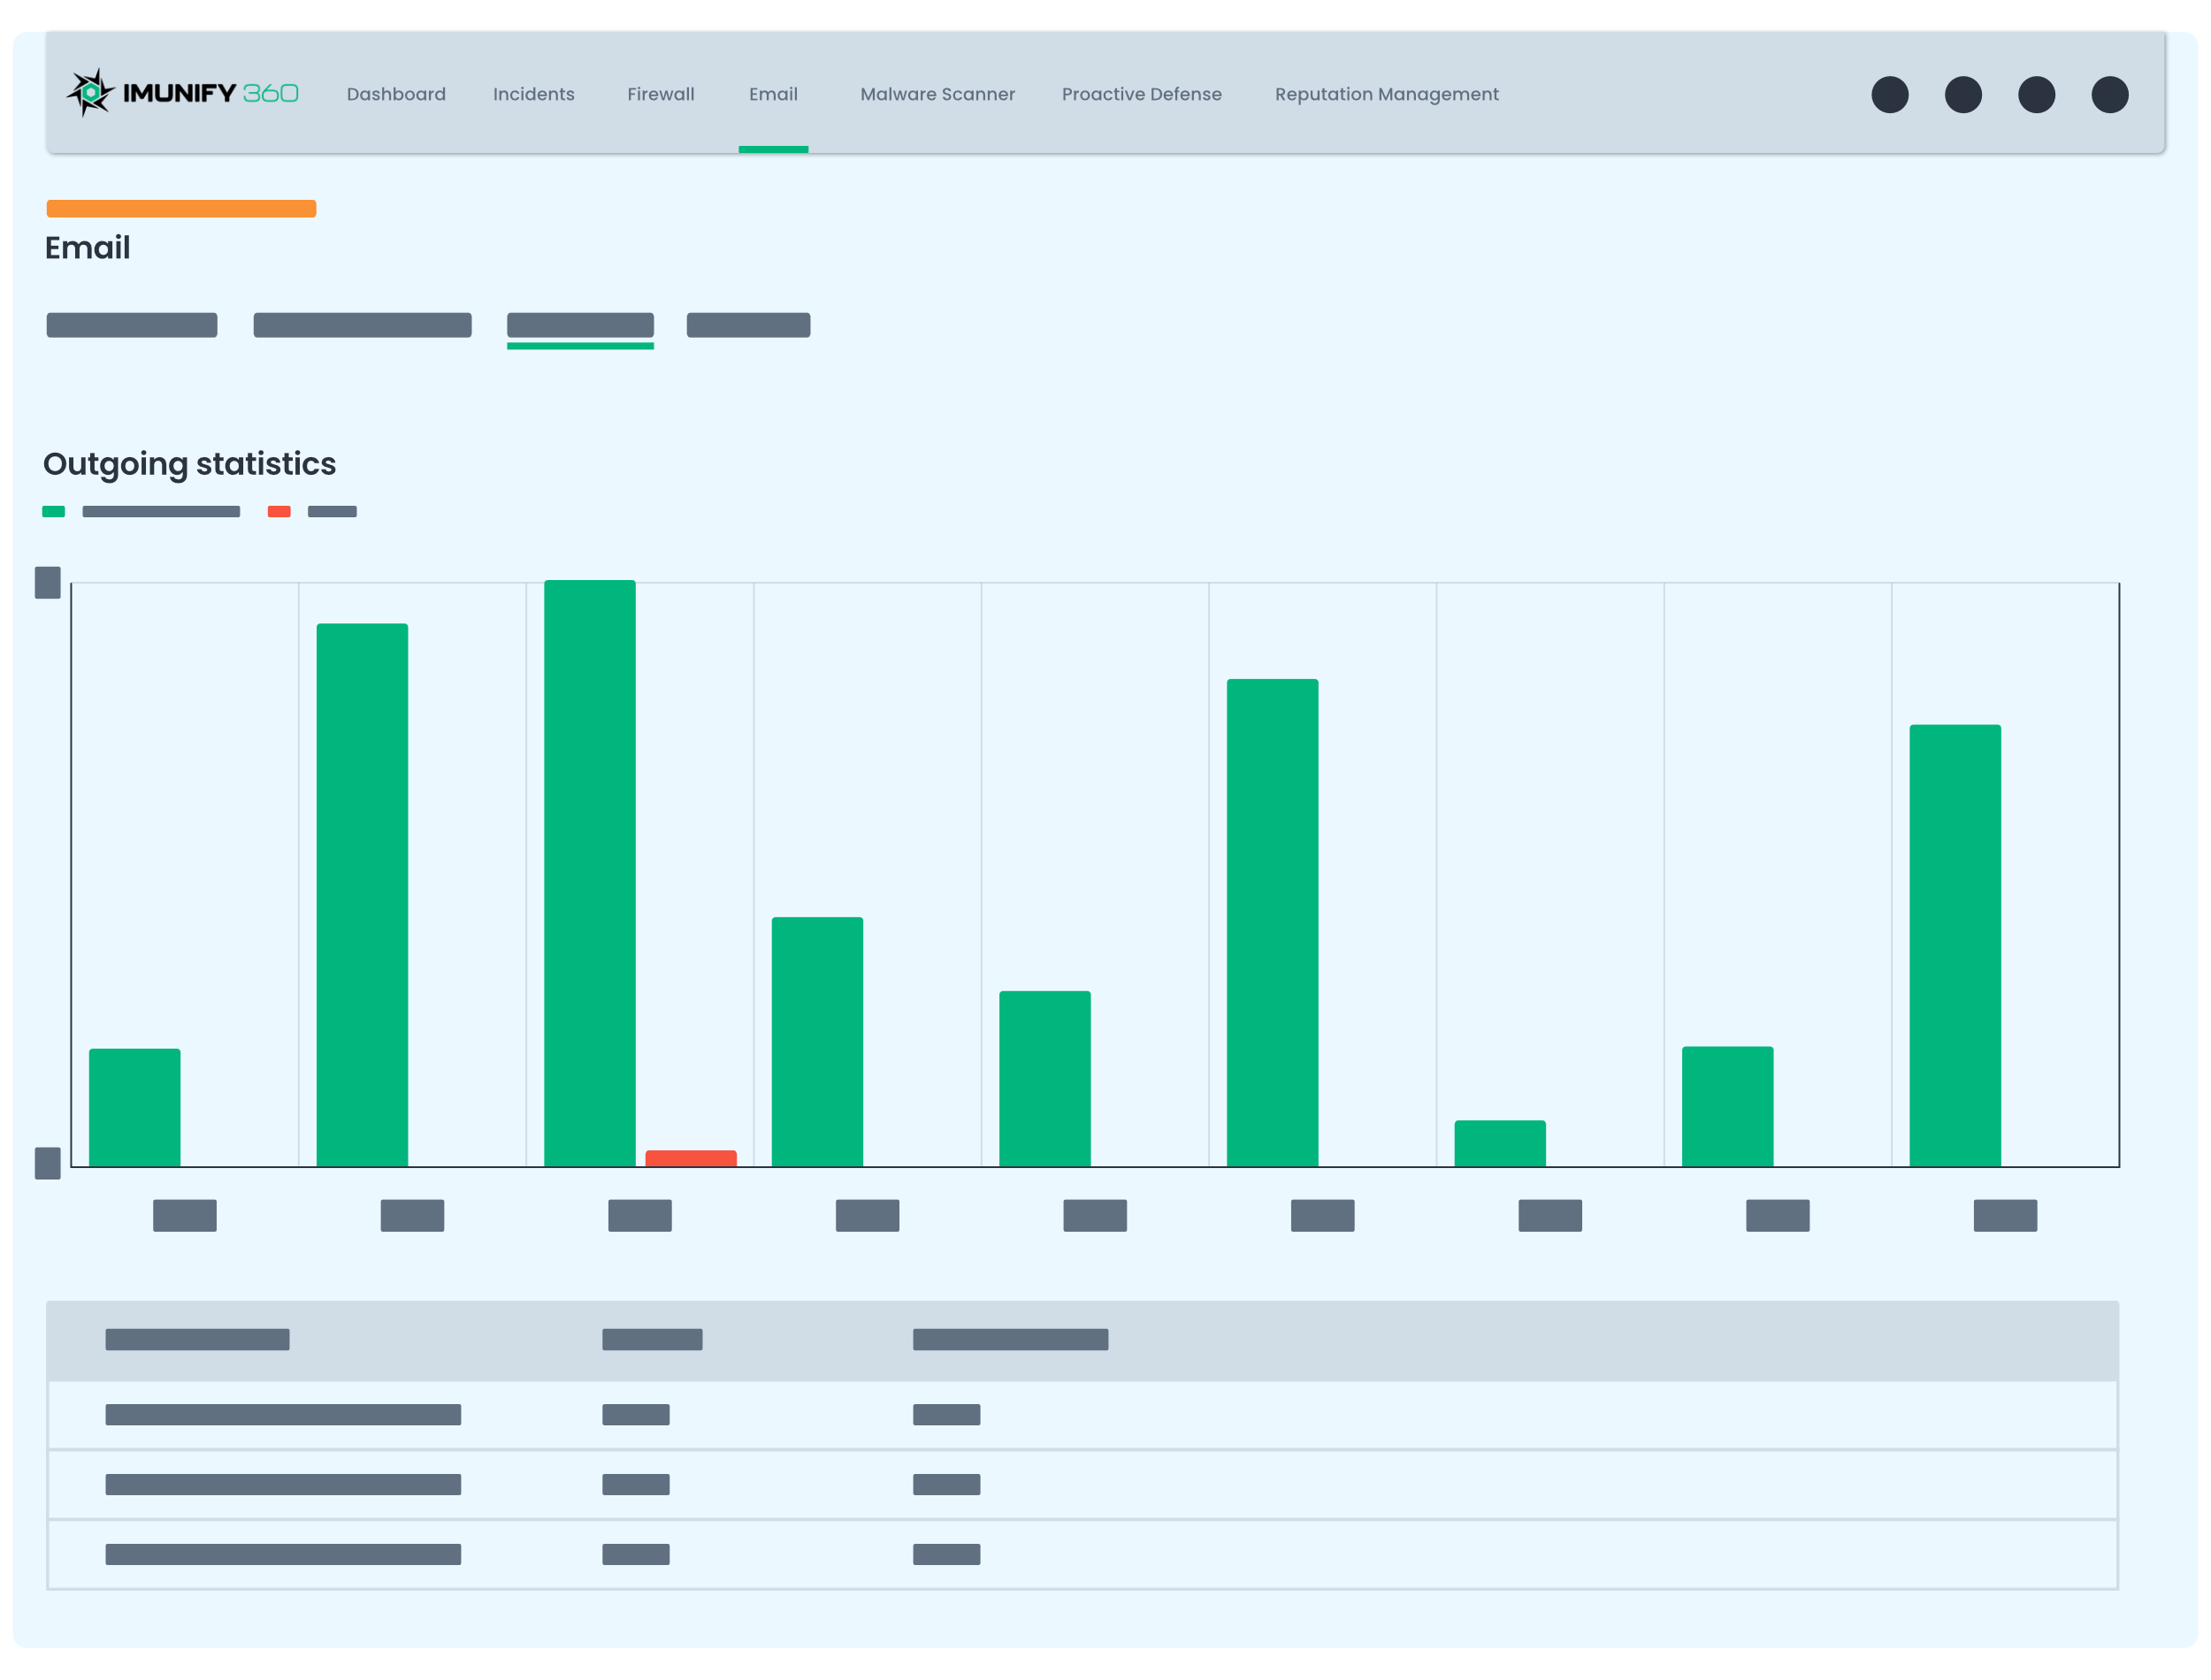2211x1680 pixels.
Task: Select the Malware Scanner menu item
Action: pos(937,94)
